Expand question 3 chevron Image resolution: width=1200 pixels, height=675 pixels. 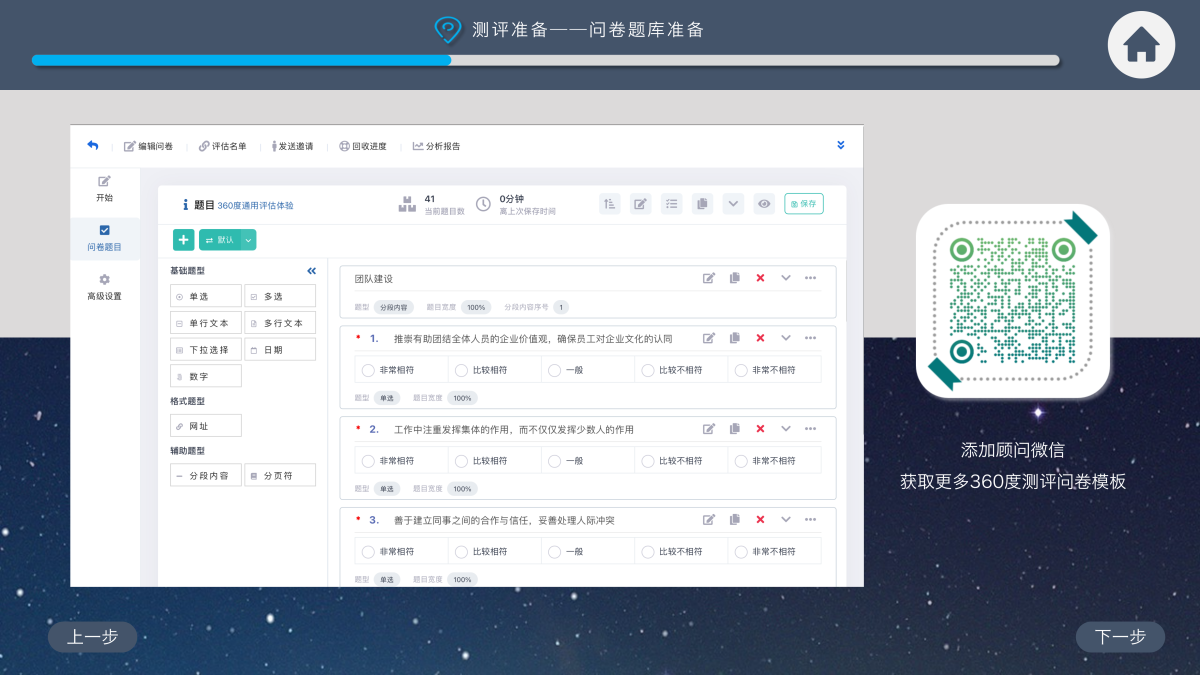(786, 520)
